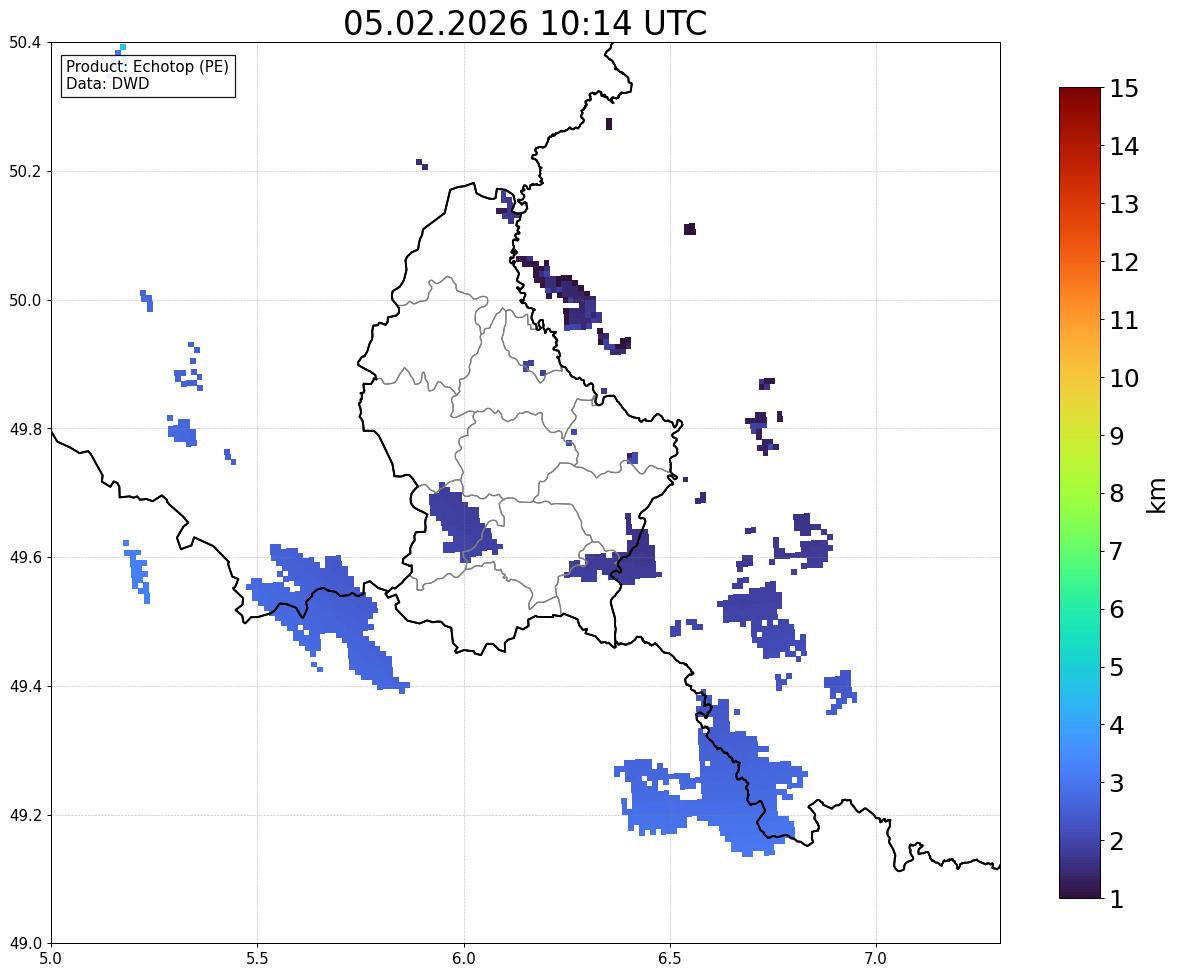Click the colorbar tick label 12
The image size is (1178, 976).
click(1124, 262)
